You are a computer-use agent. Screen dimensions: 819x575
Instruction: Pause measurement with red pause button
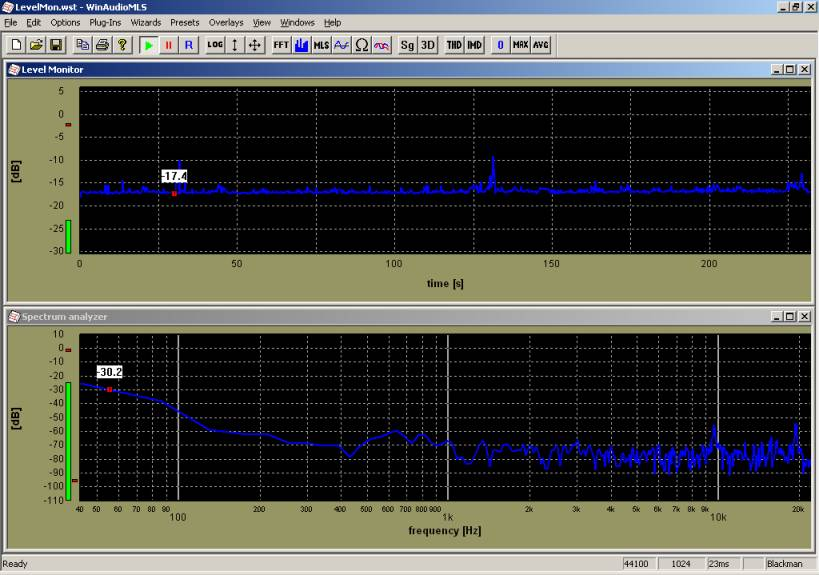(168, 45)
